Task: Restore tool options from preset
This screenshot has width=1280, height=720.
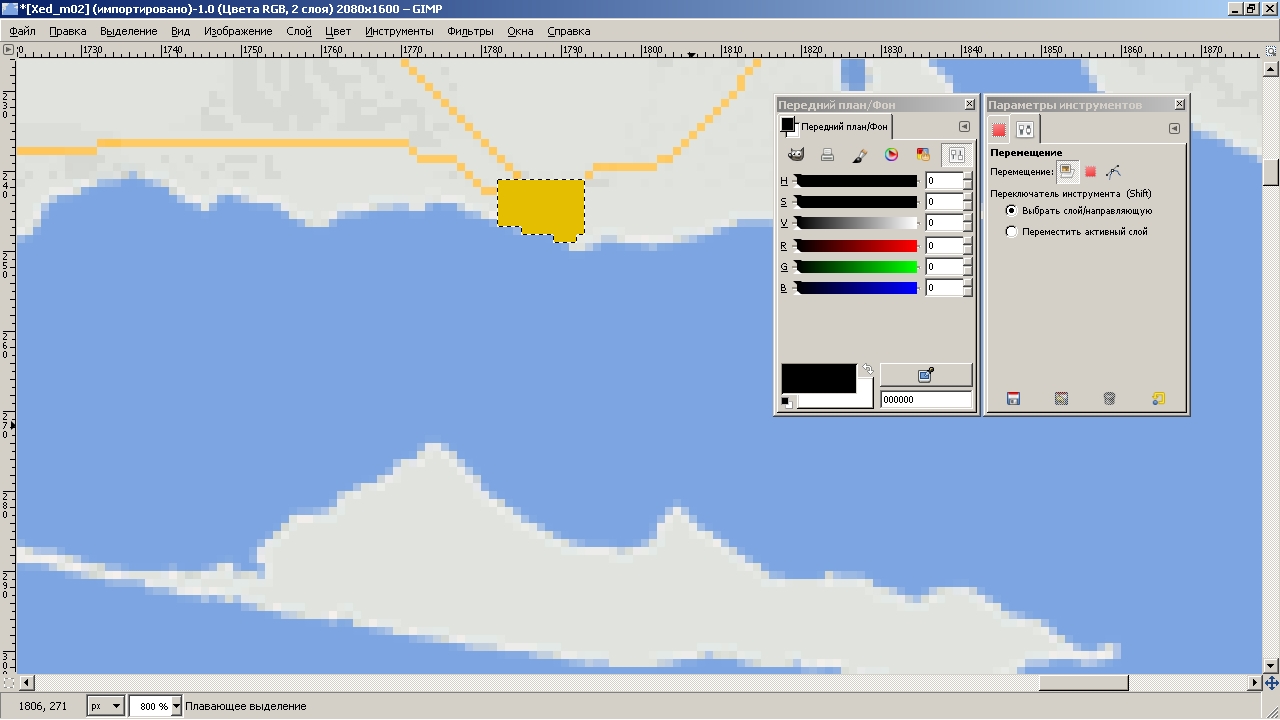Action: point(1062,399)
